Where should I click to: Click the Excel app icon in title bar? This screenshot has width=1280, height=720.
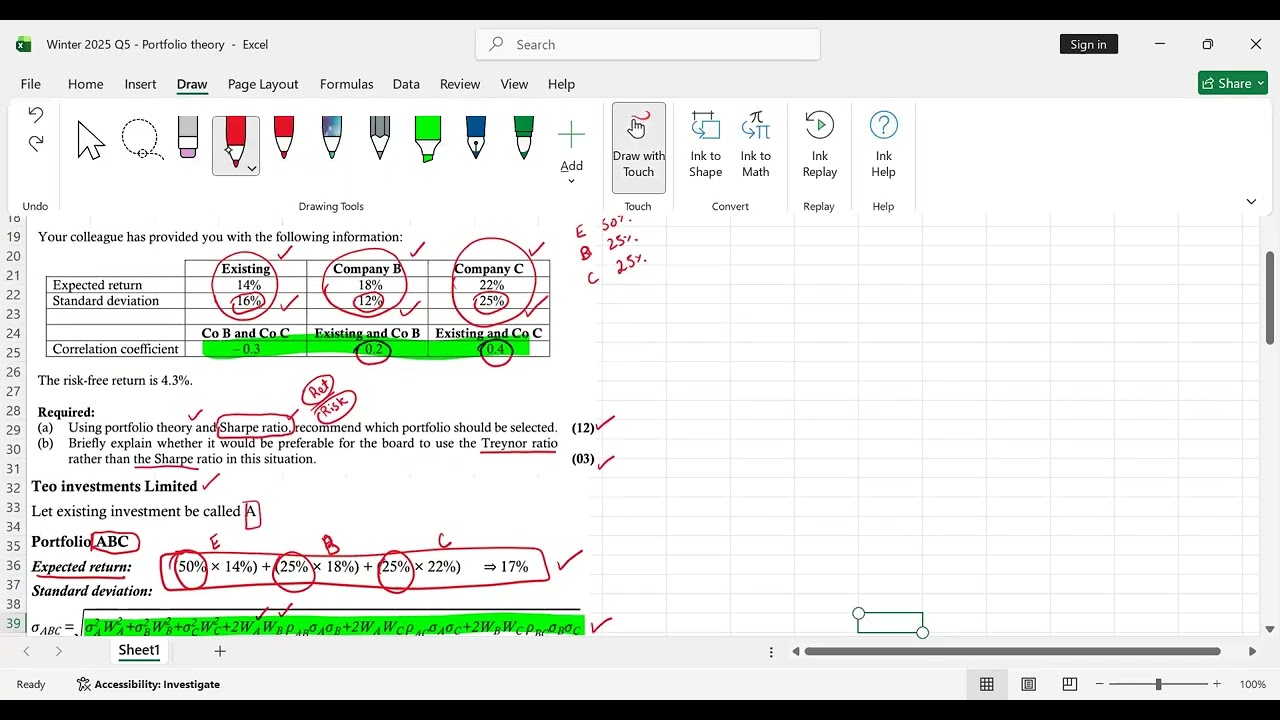pos(23,44)
